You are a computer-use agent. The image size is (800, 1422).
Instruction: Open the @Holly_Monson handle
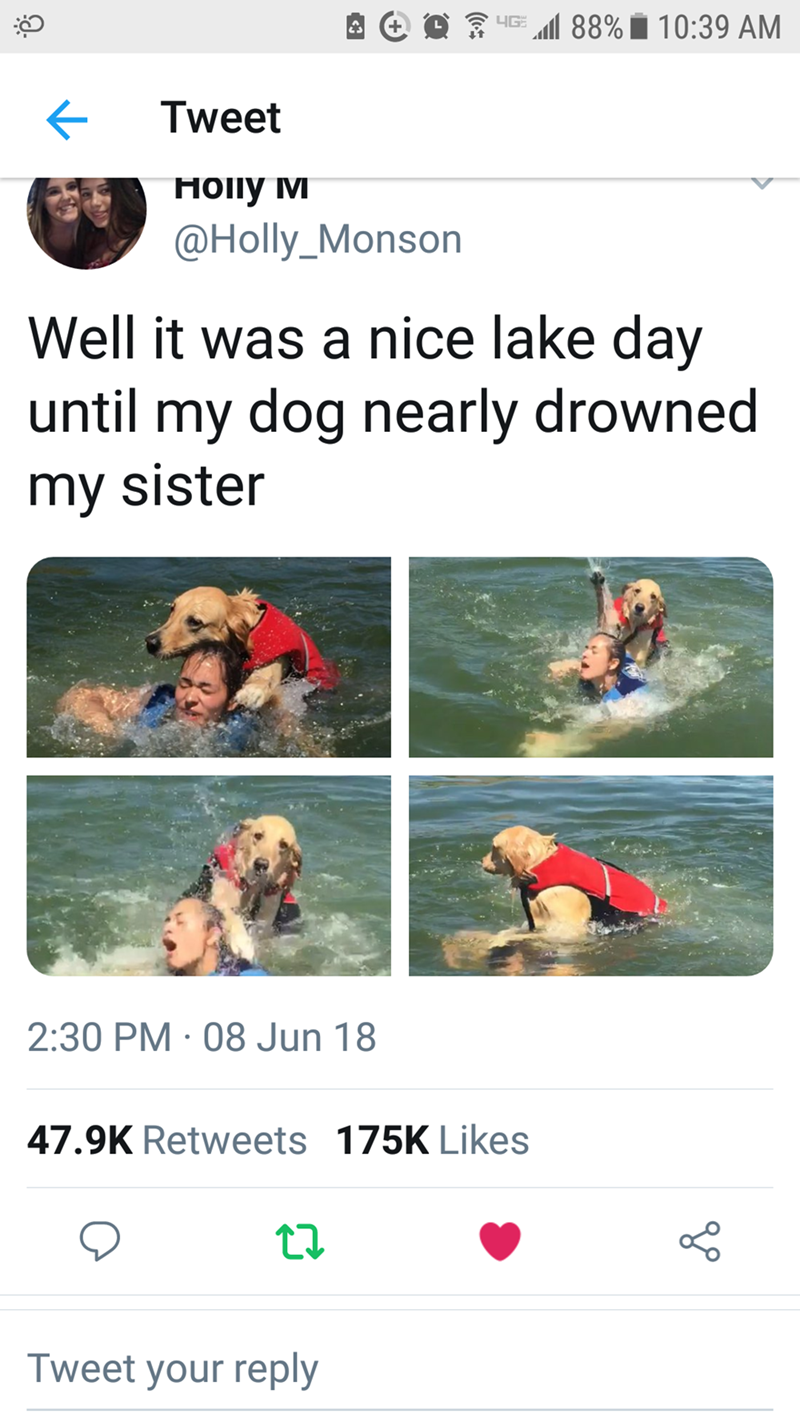tap(318, 240)
